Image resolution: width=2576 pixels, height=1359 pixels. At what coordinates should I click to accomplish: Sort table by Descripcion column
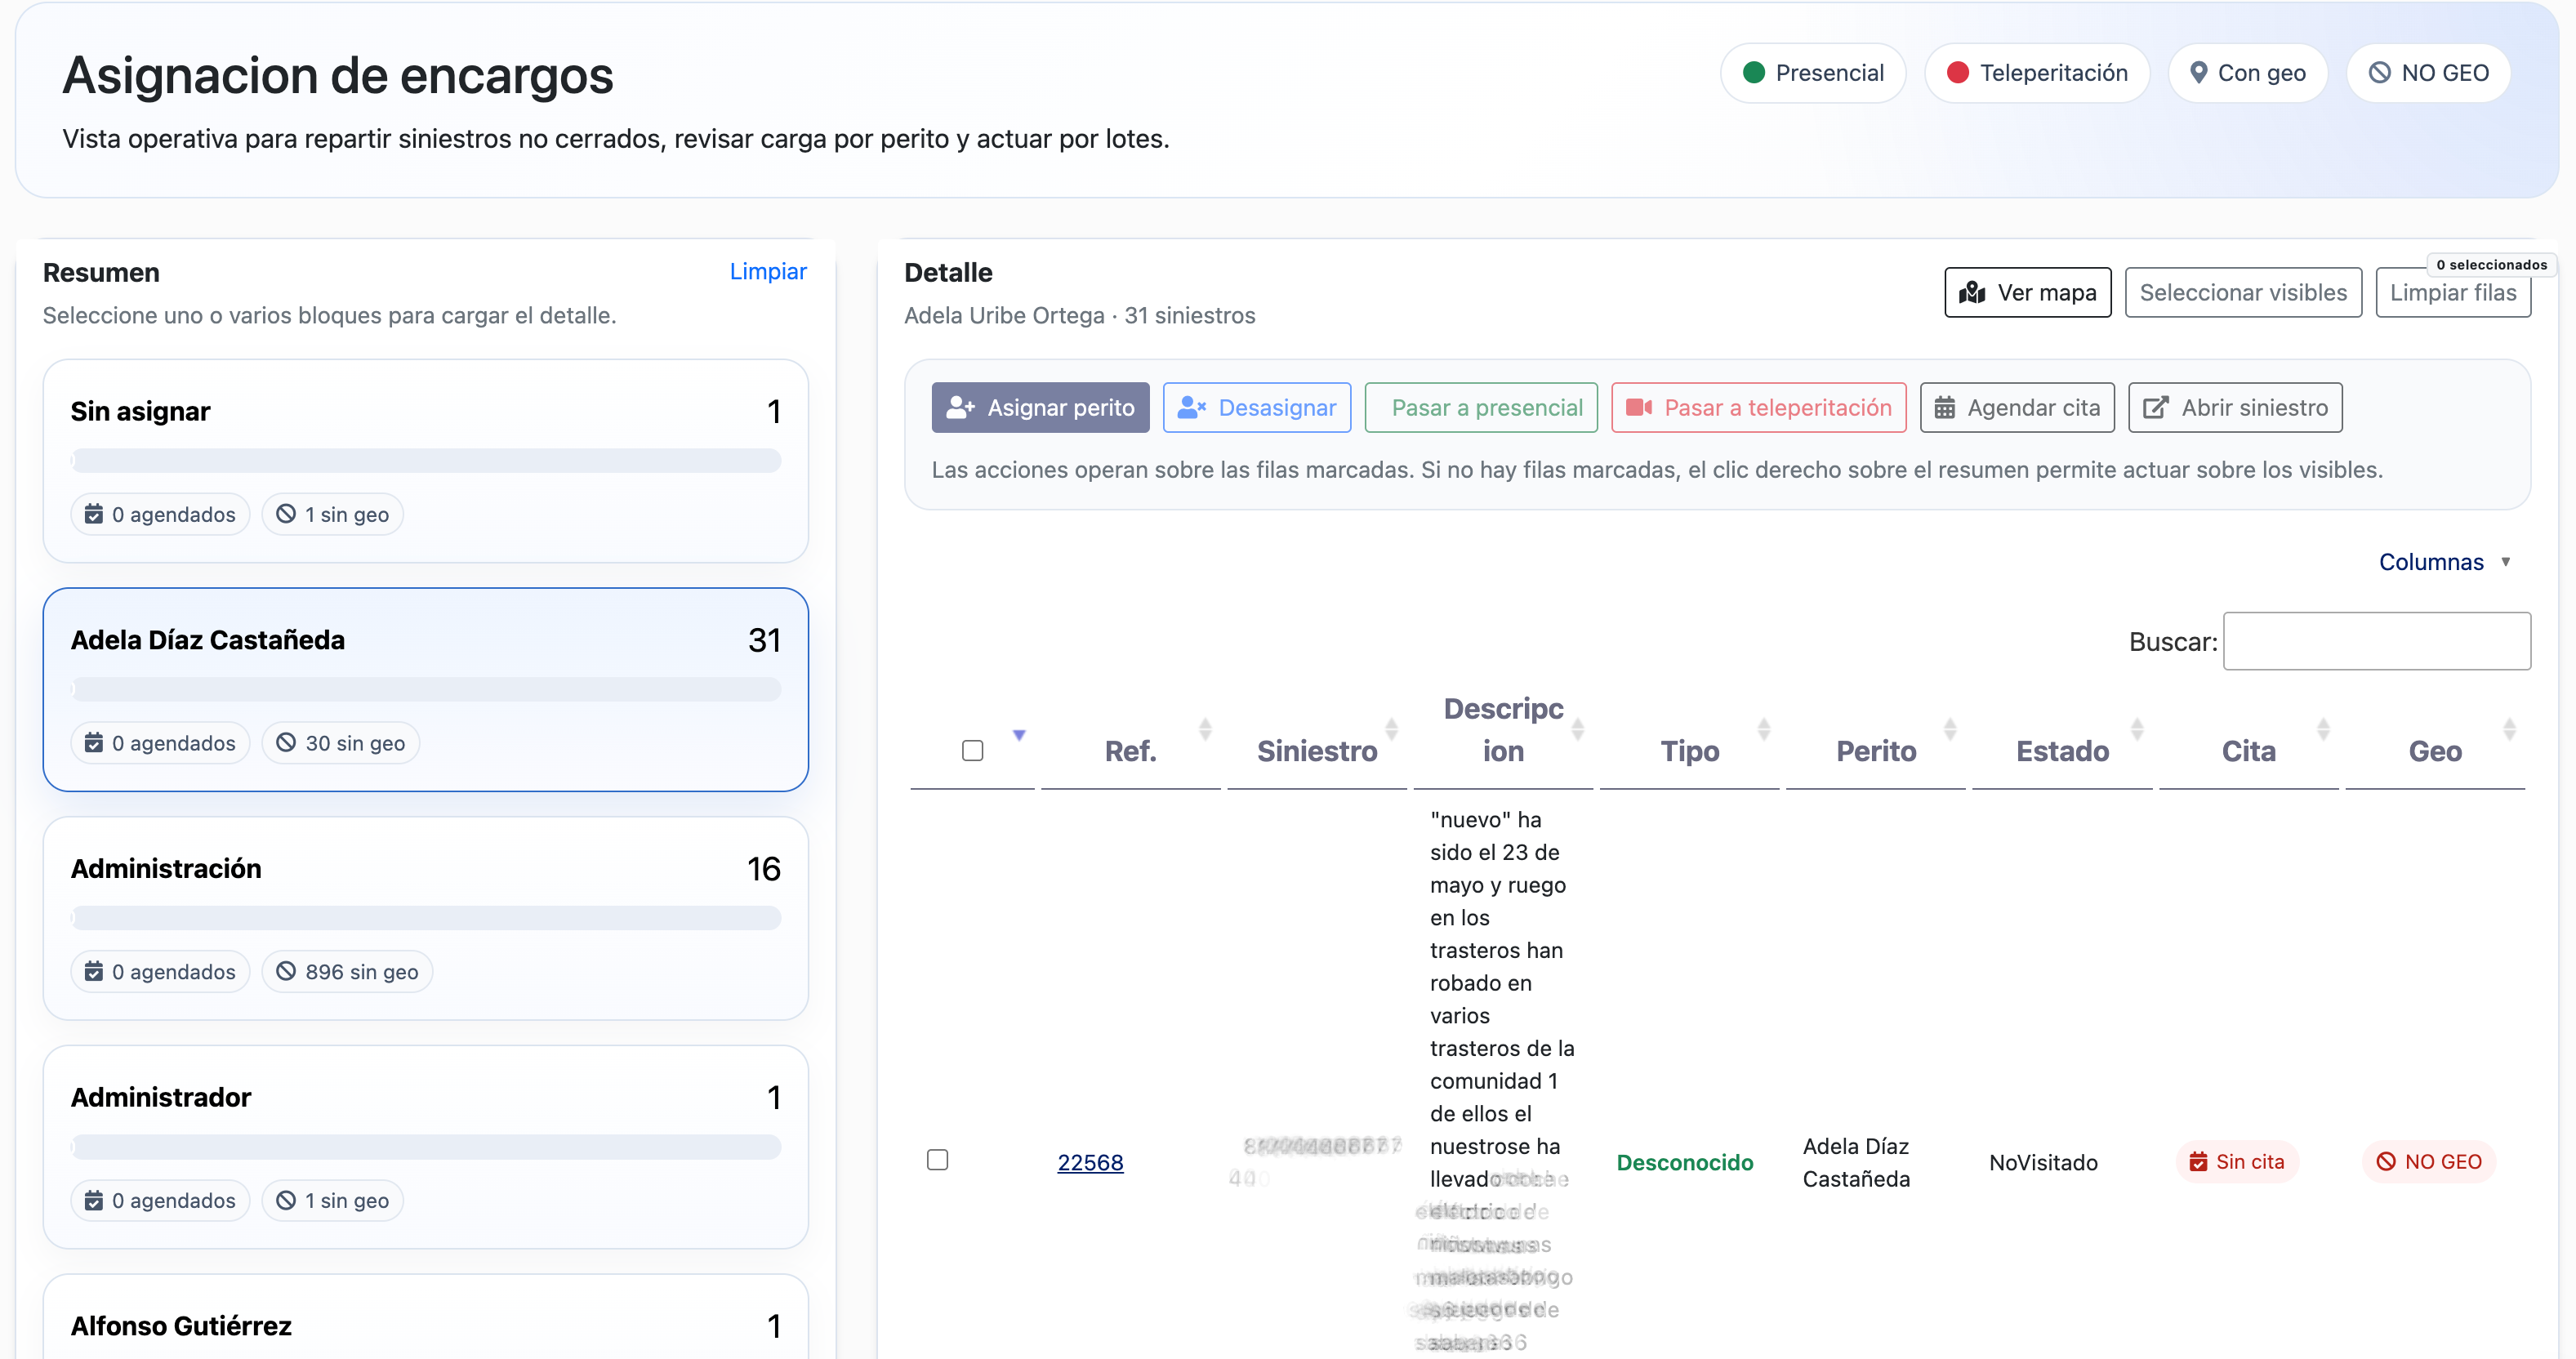click(1502, 730)
